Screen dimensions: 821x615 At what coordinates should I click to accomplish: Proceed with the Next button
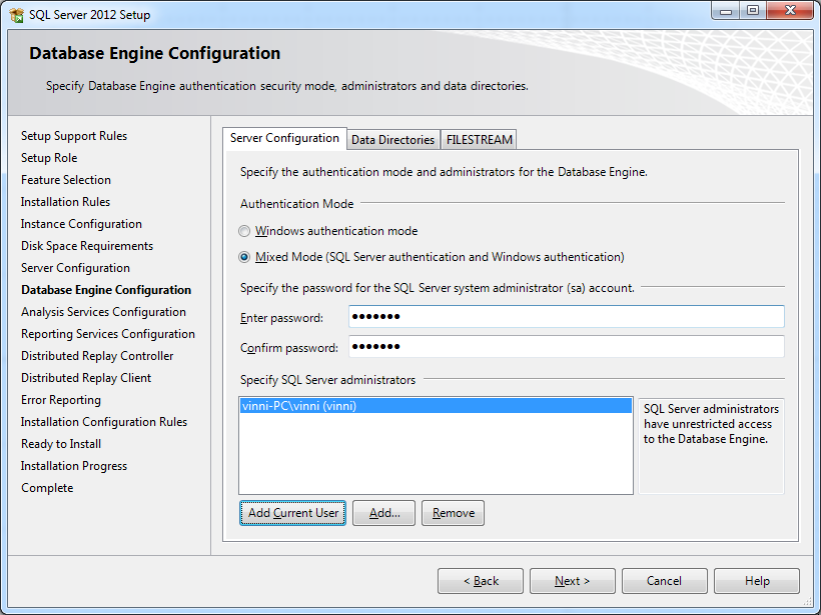(x=572, y=581)
